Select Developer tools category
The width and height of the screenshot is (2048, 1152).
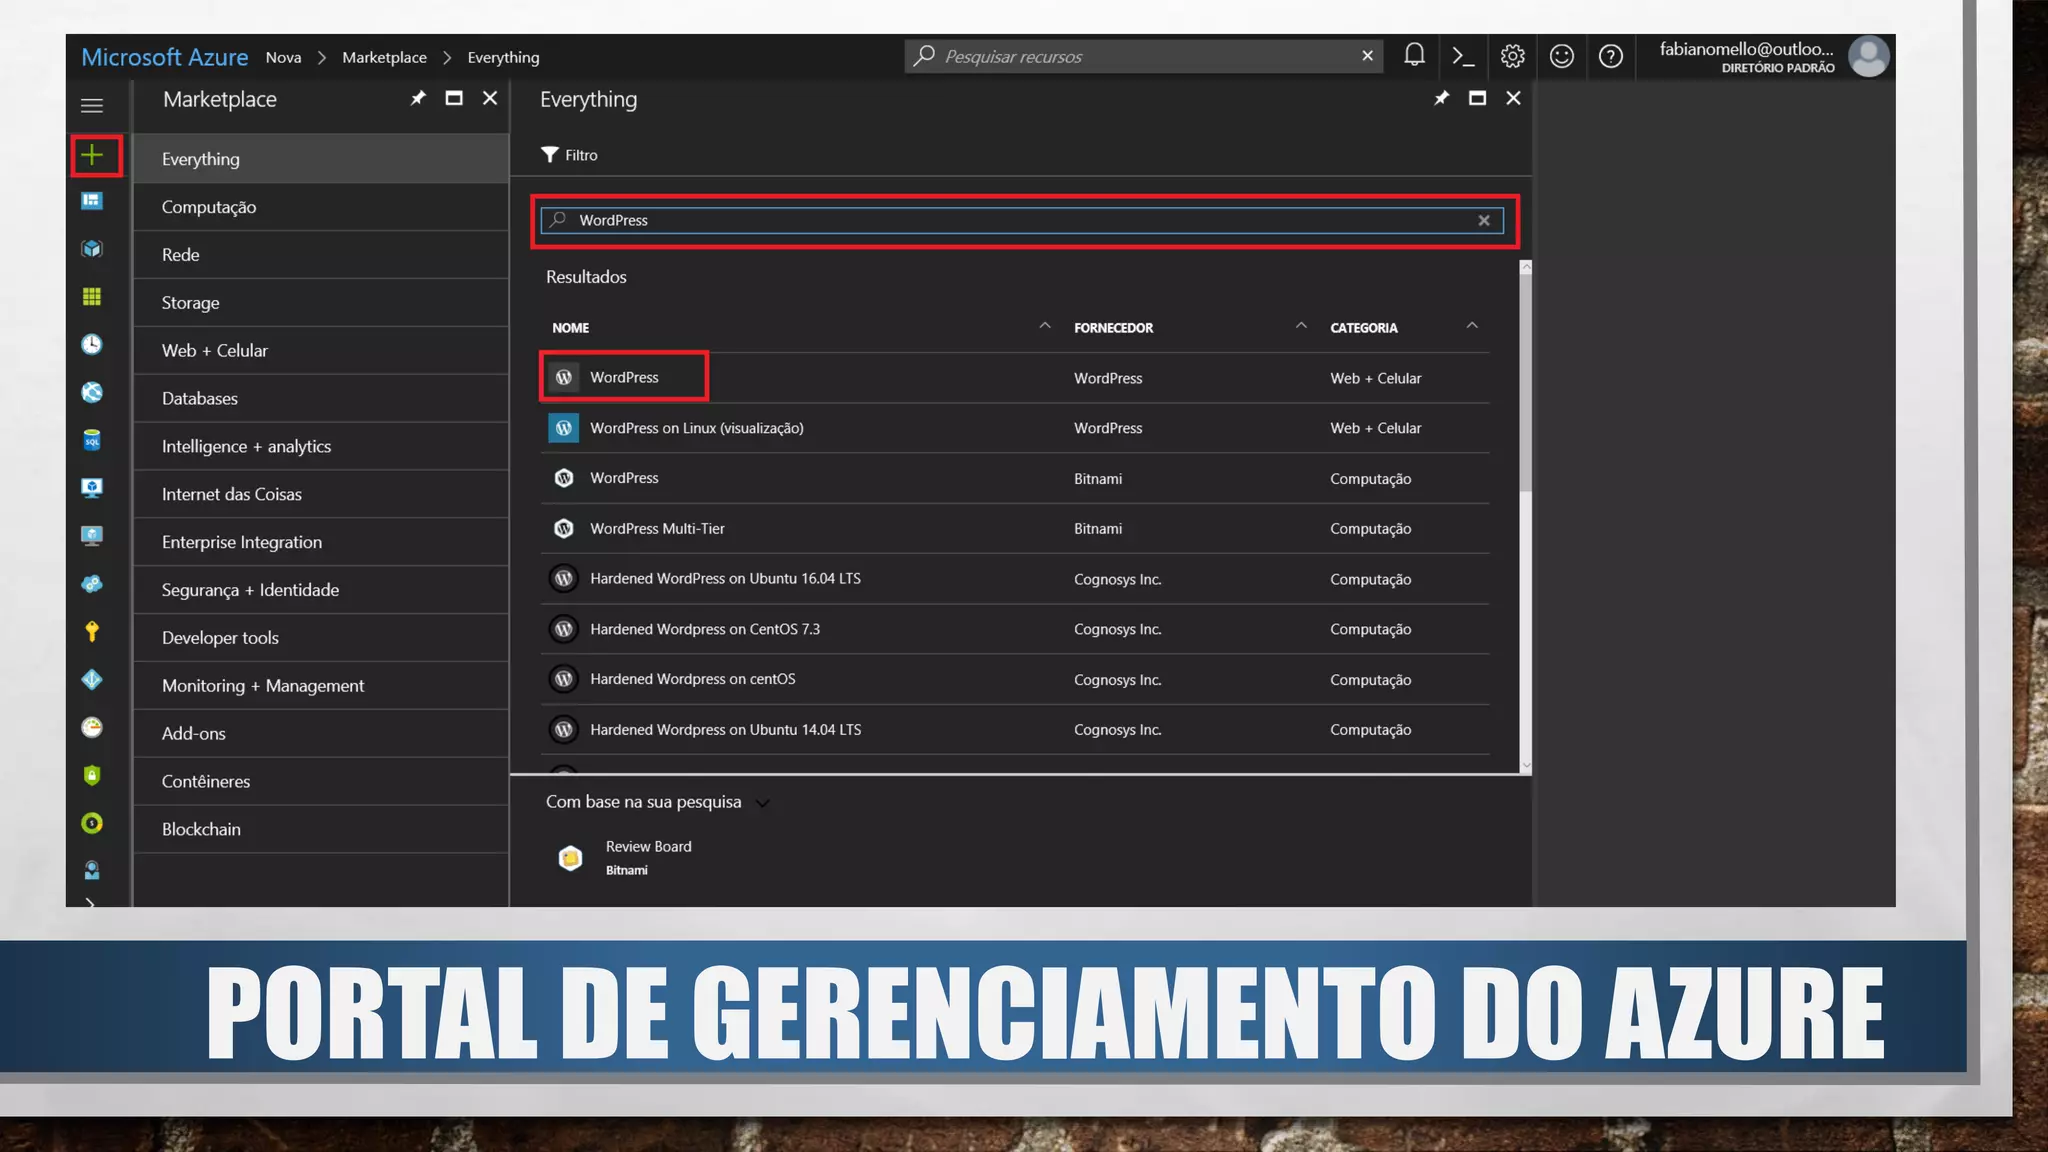click(x=321, y=638)
